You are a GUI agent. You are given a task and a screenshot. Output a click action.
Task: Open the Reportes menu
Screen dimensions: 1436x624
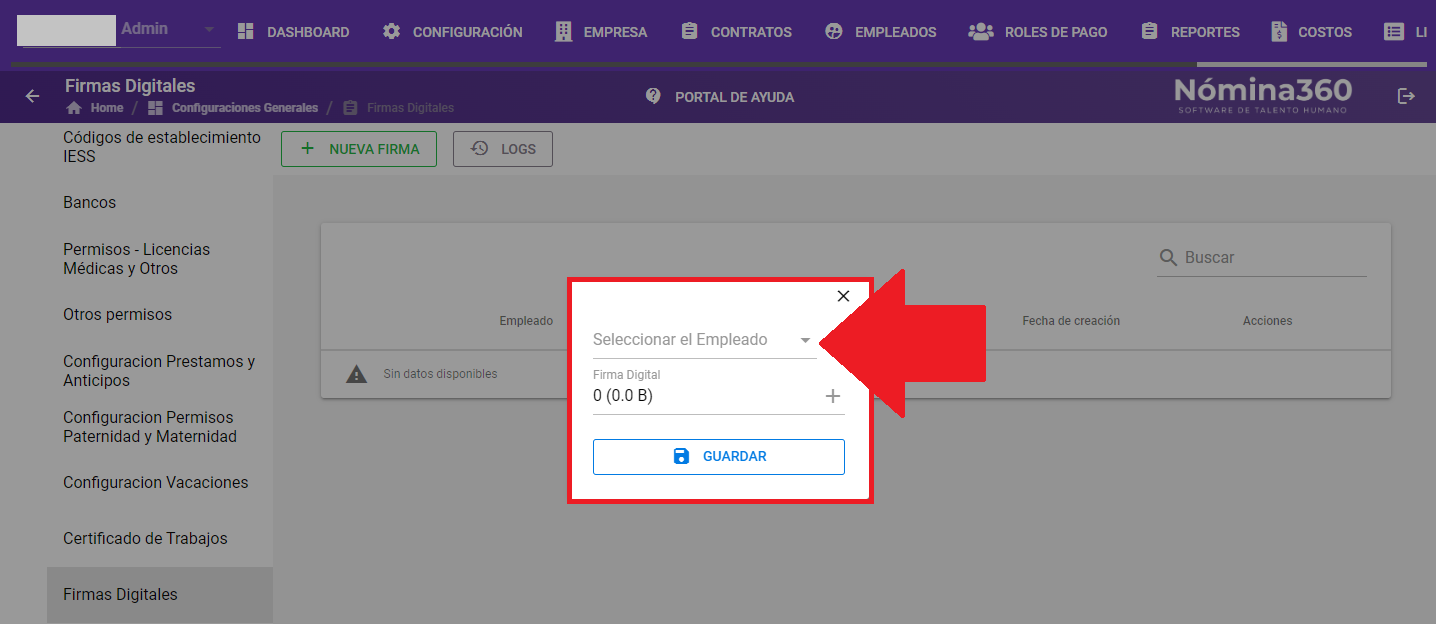pyautogui.click(x=1190, y=32)
